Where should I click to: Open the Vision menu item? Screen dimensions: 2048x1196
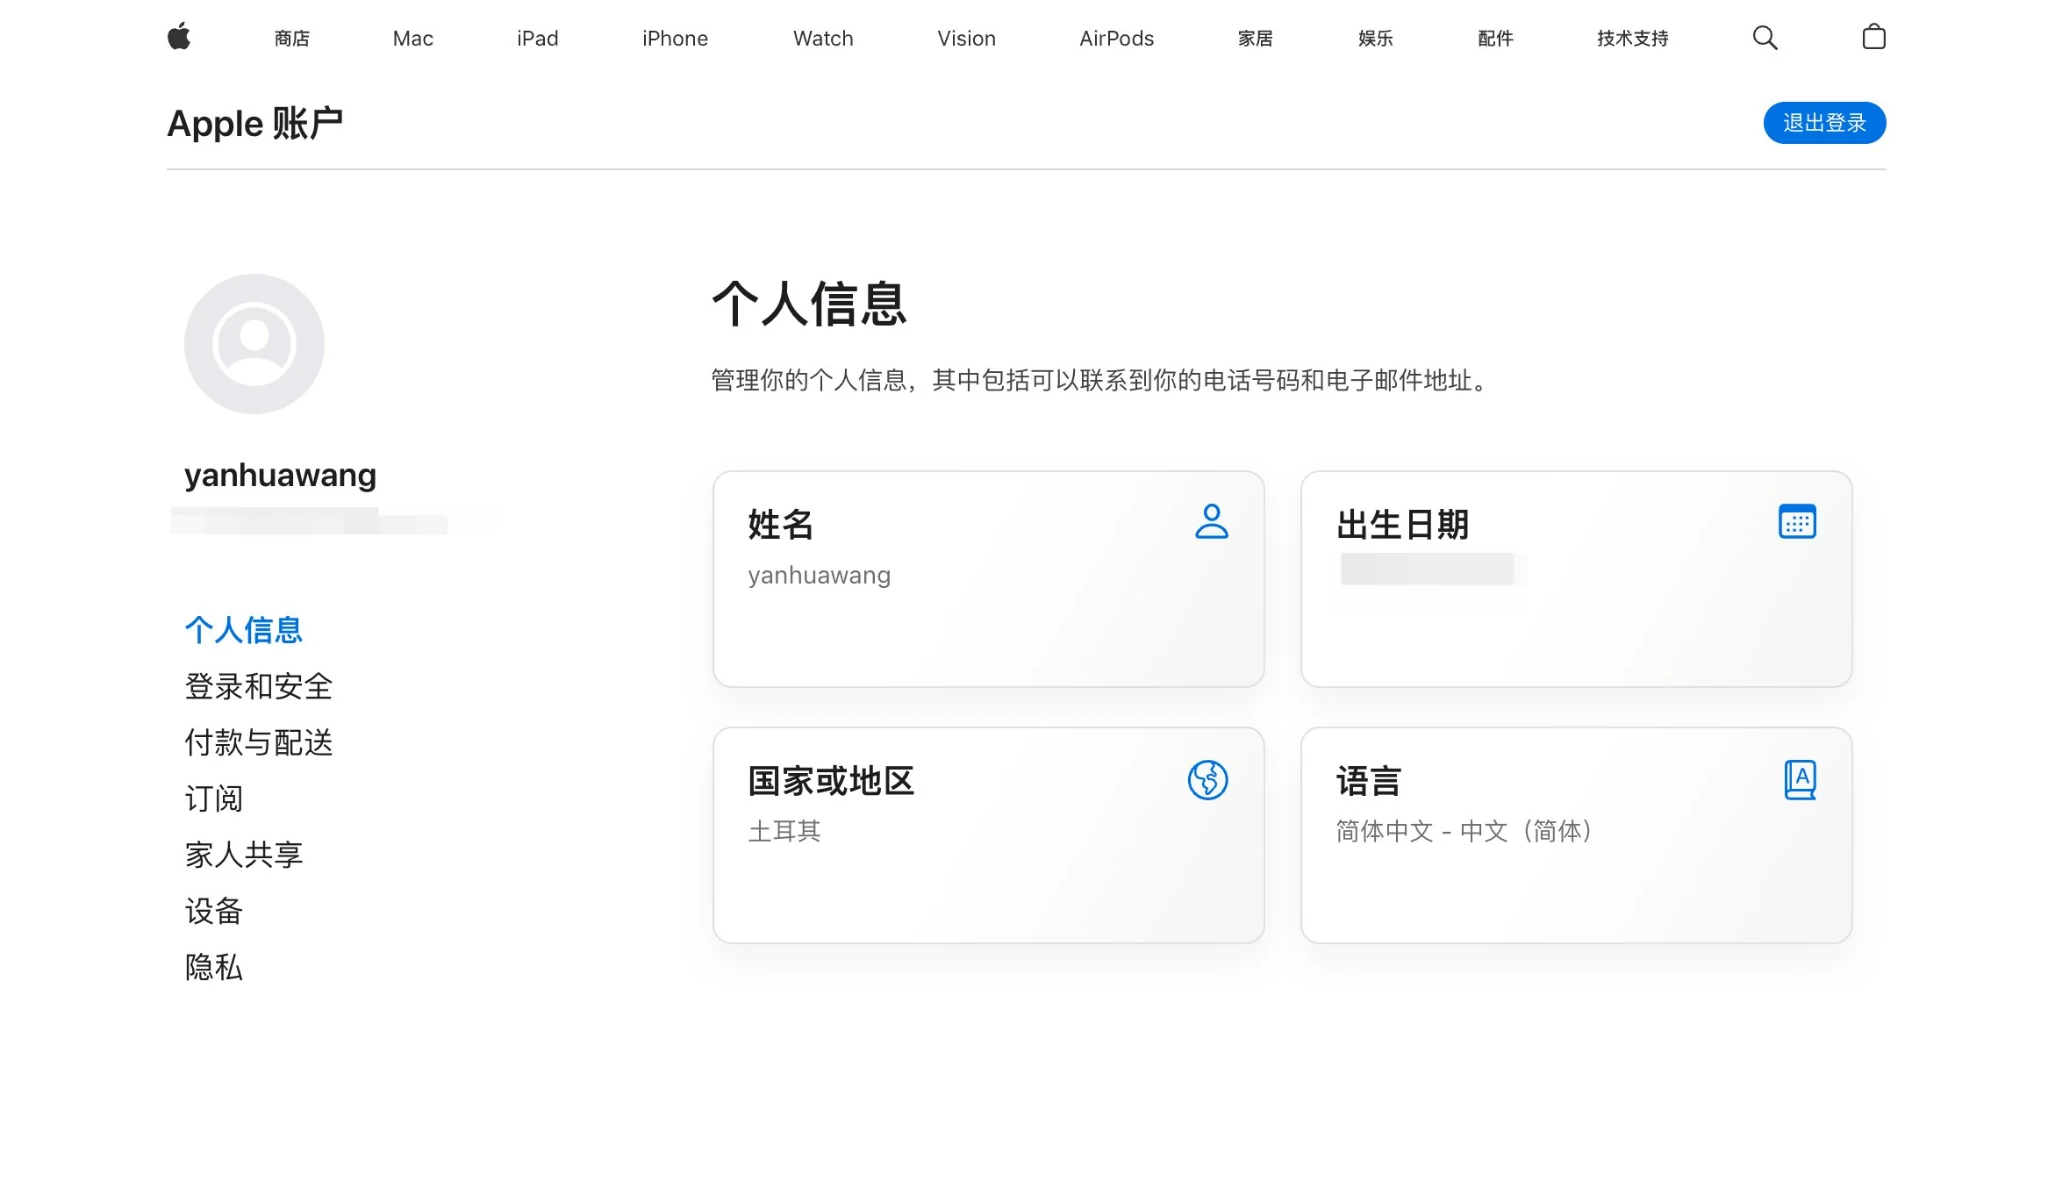pyautogui.click(x=966, y=38)
